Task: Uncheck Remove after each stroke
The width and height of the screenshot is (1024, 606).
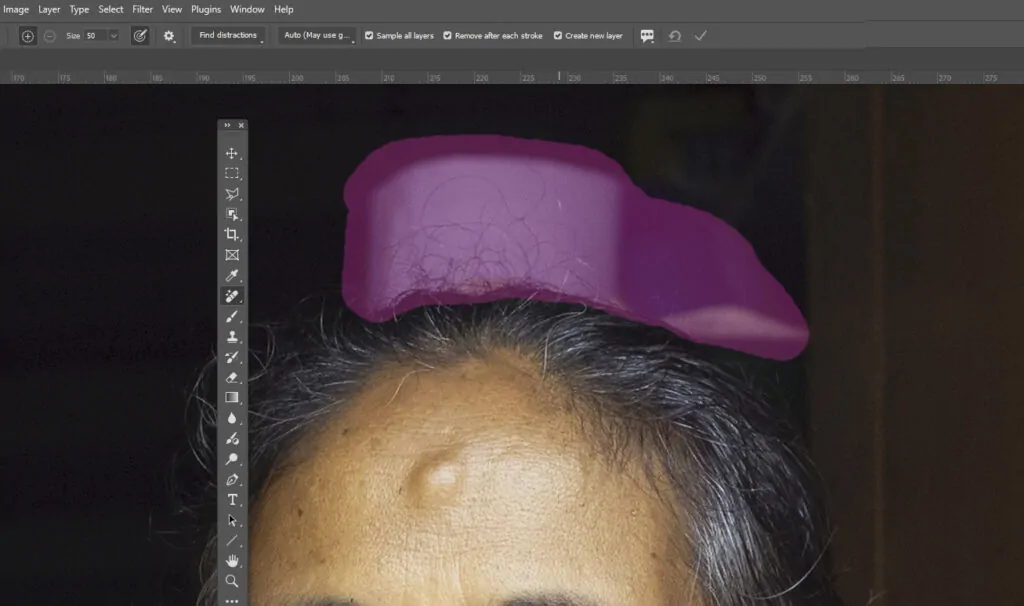Action: (x=447, y=36)
